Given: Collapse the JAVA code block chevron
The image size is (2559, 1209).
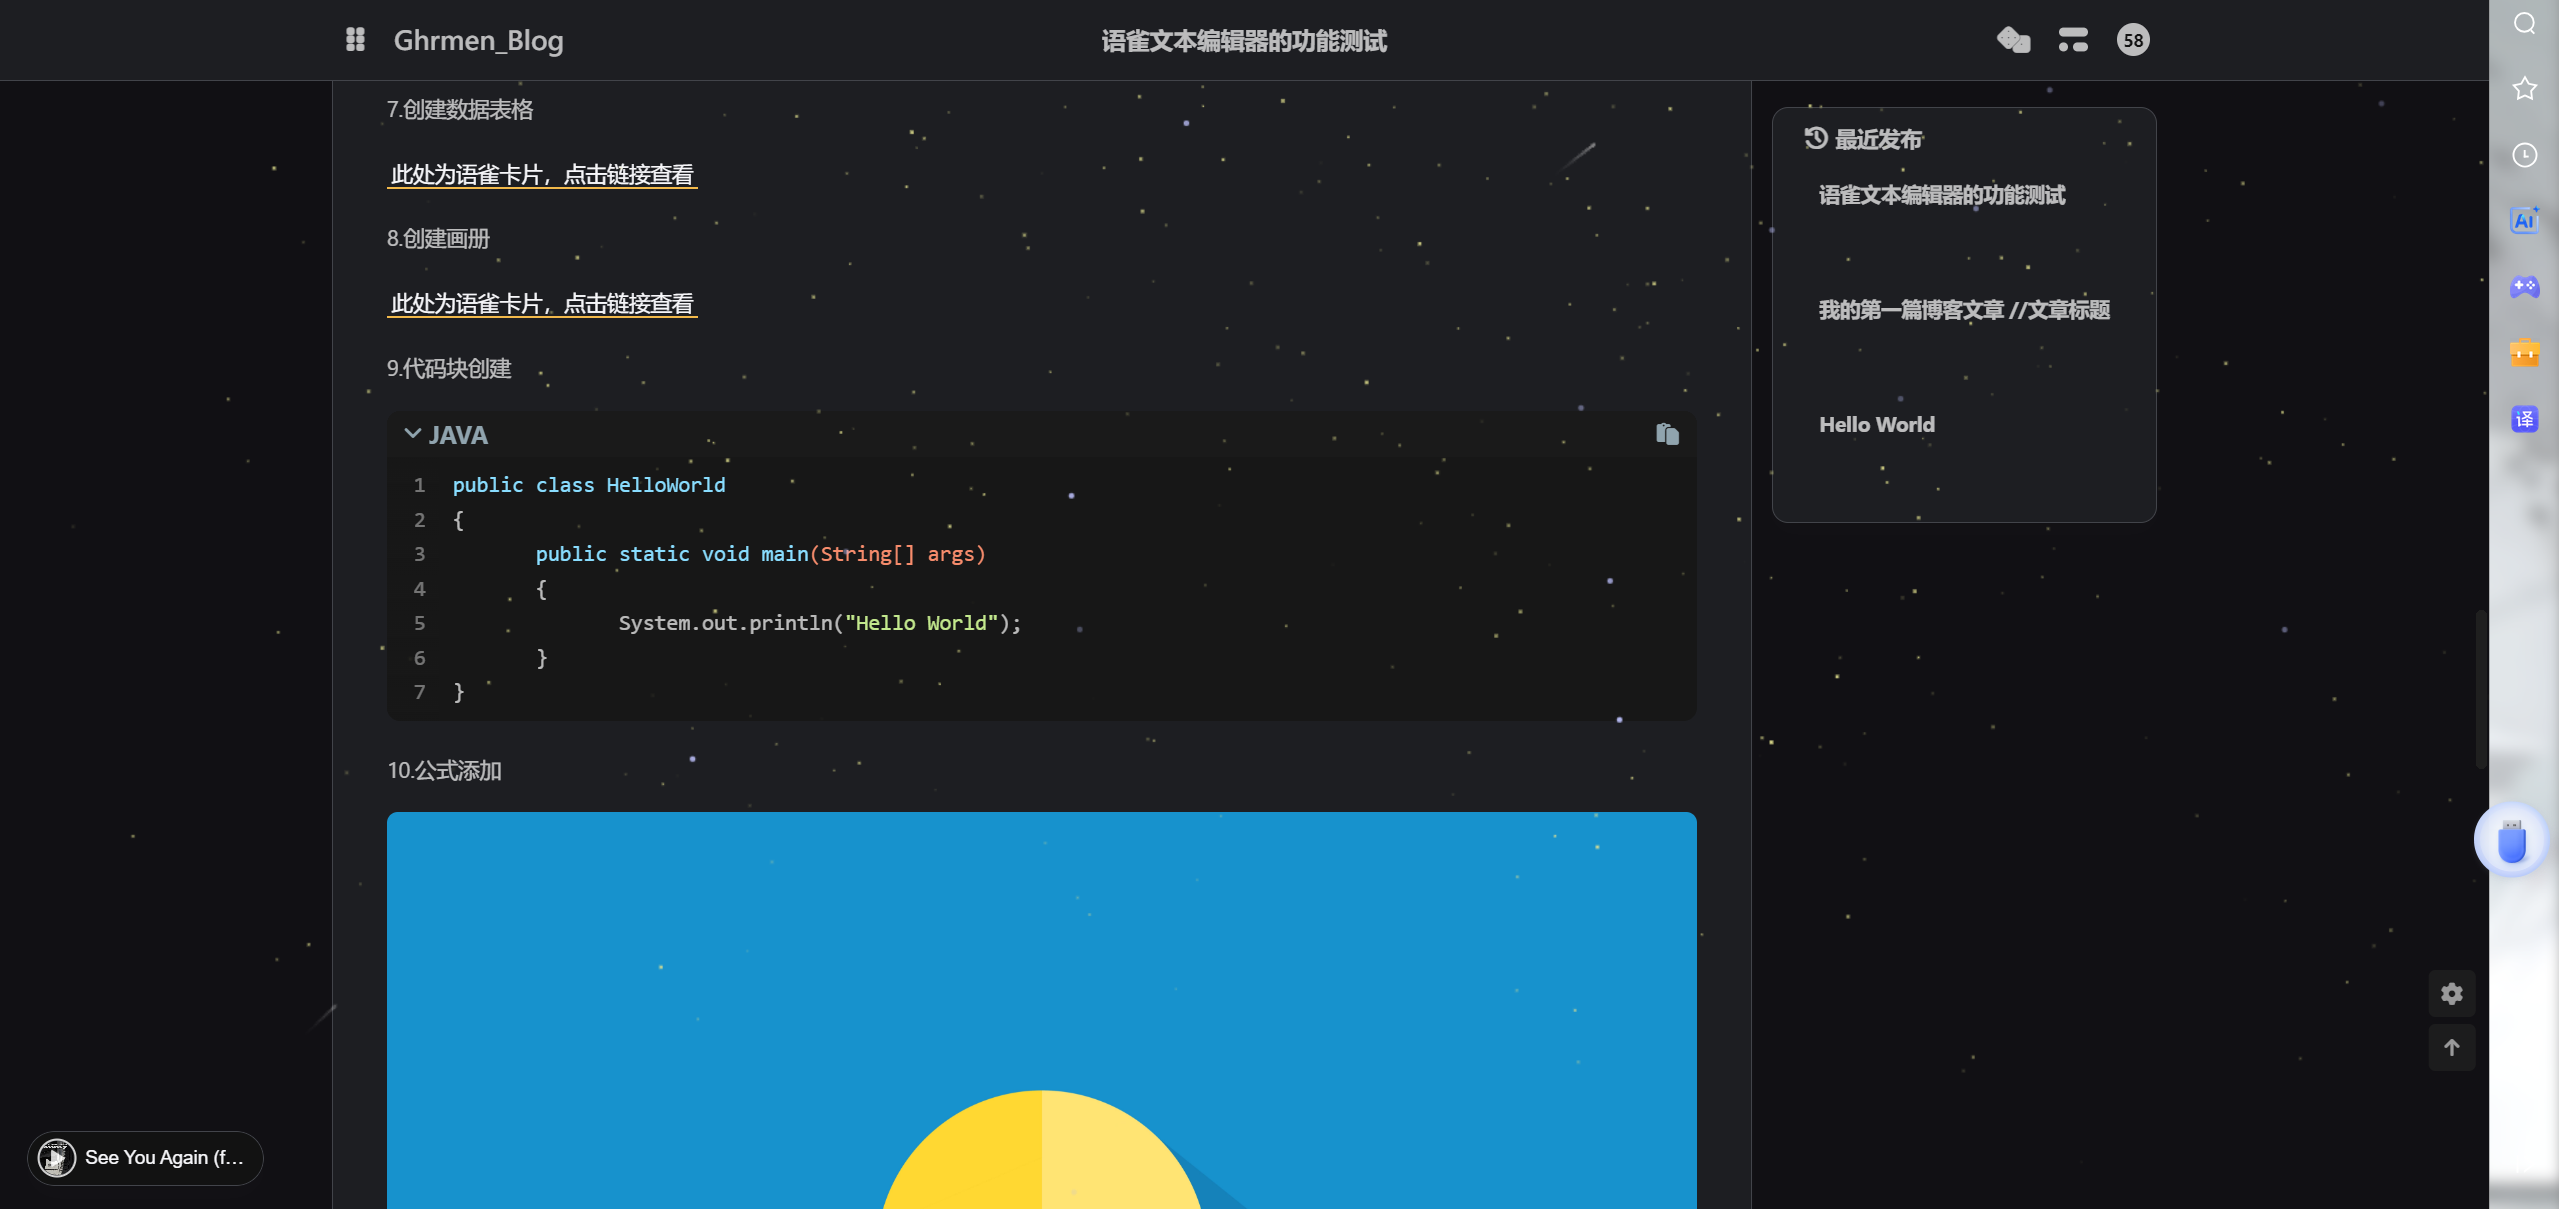Looking at the screenshot, I should click(x=412, y=434).
